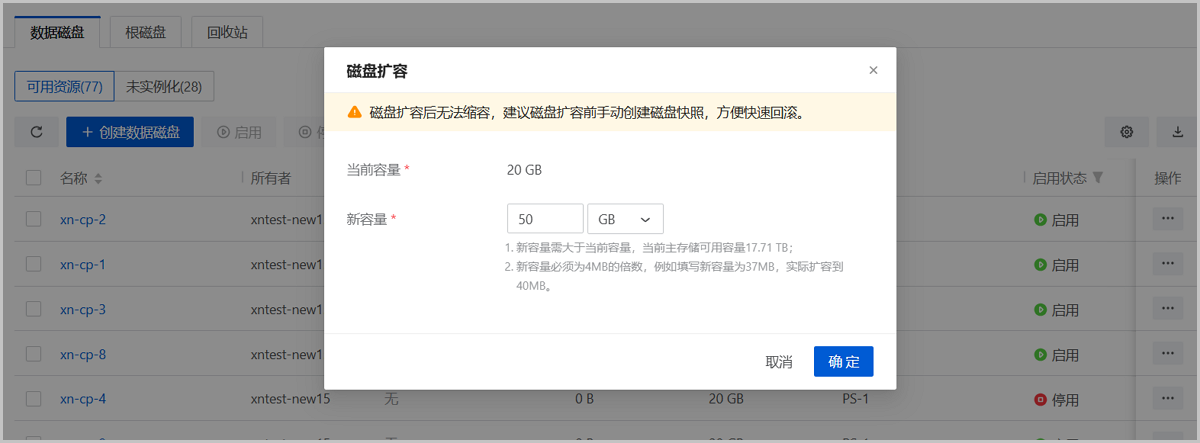Open the xn-cp-1 disk link
This screenshot has width=1200, height=443.
click(83, 265)
